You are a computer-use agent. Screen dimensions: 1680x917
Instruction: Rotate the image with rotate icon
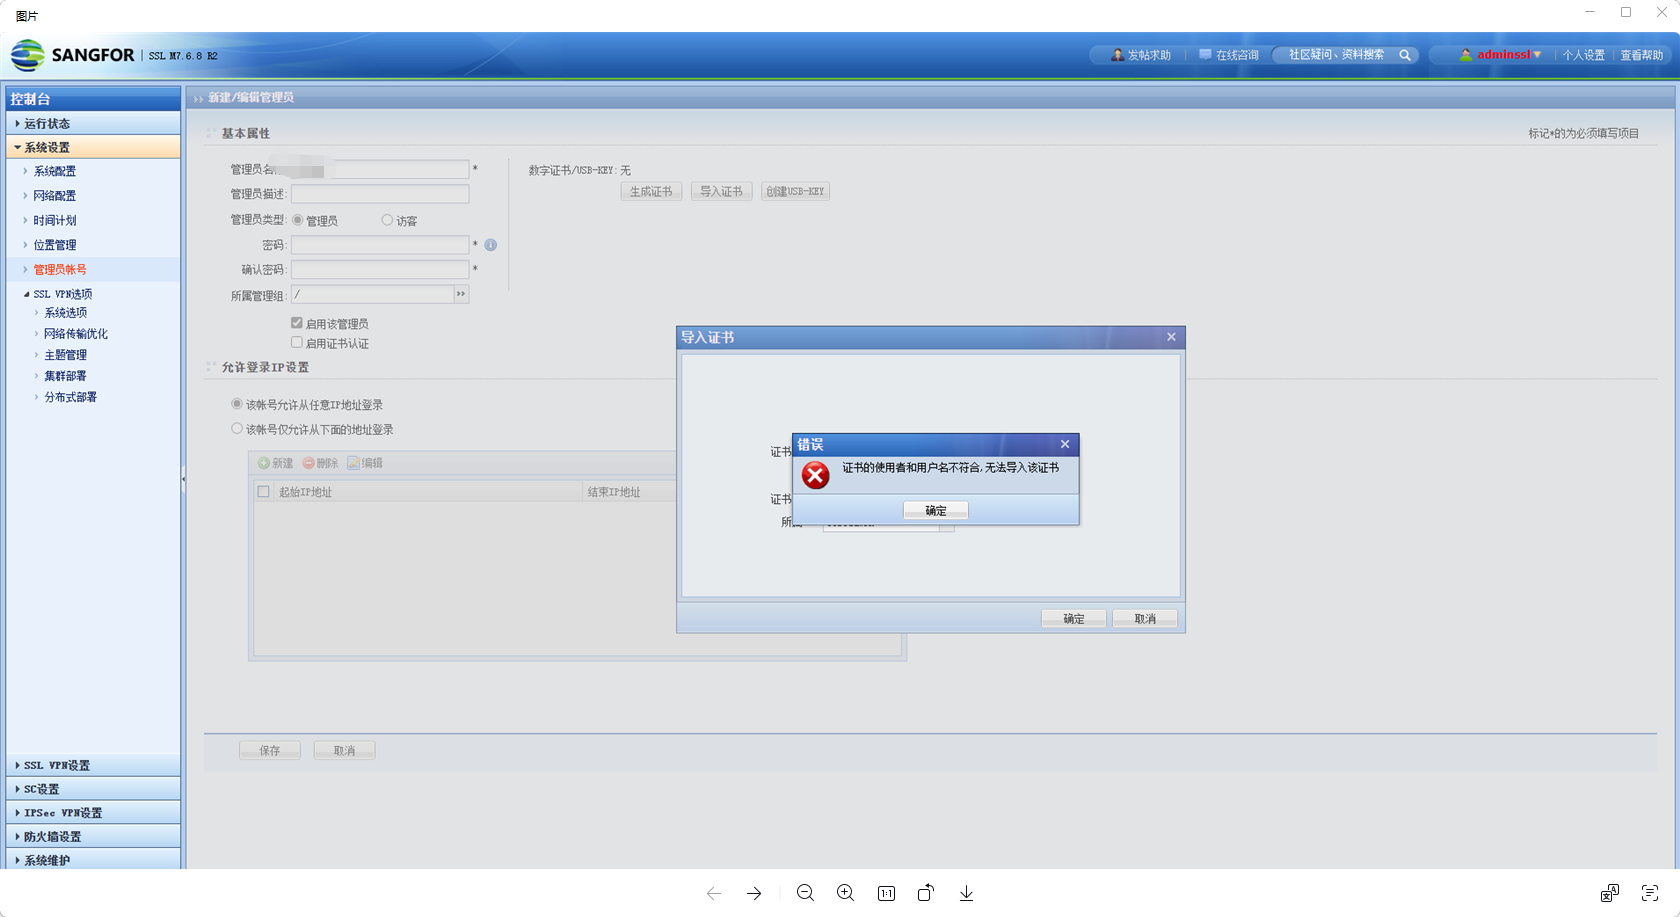click(926, 893)
